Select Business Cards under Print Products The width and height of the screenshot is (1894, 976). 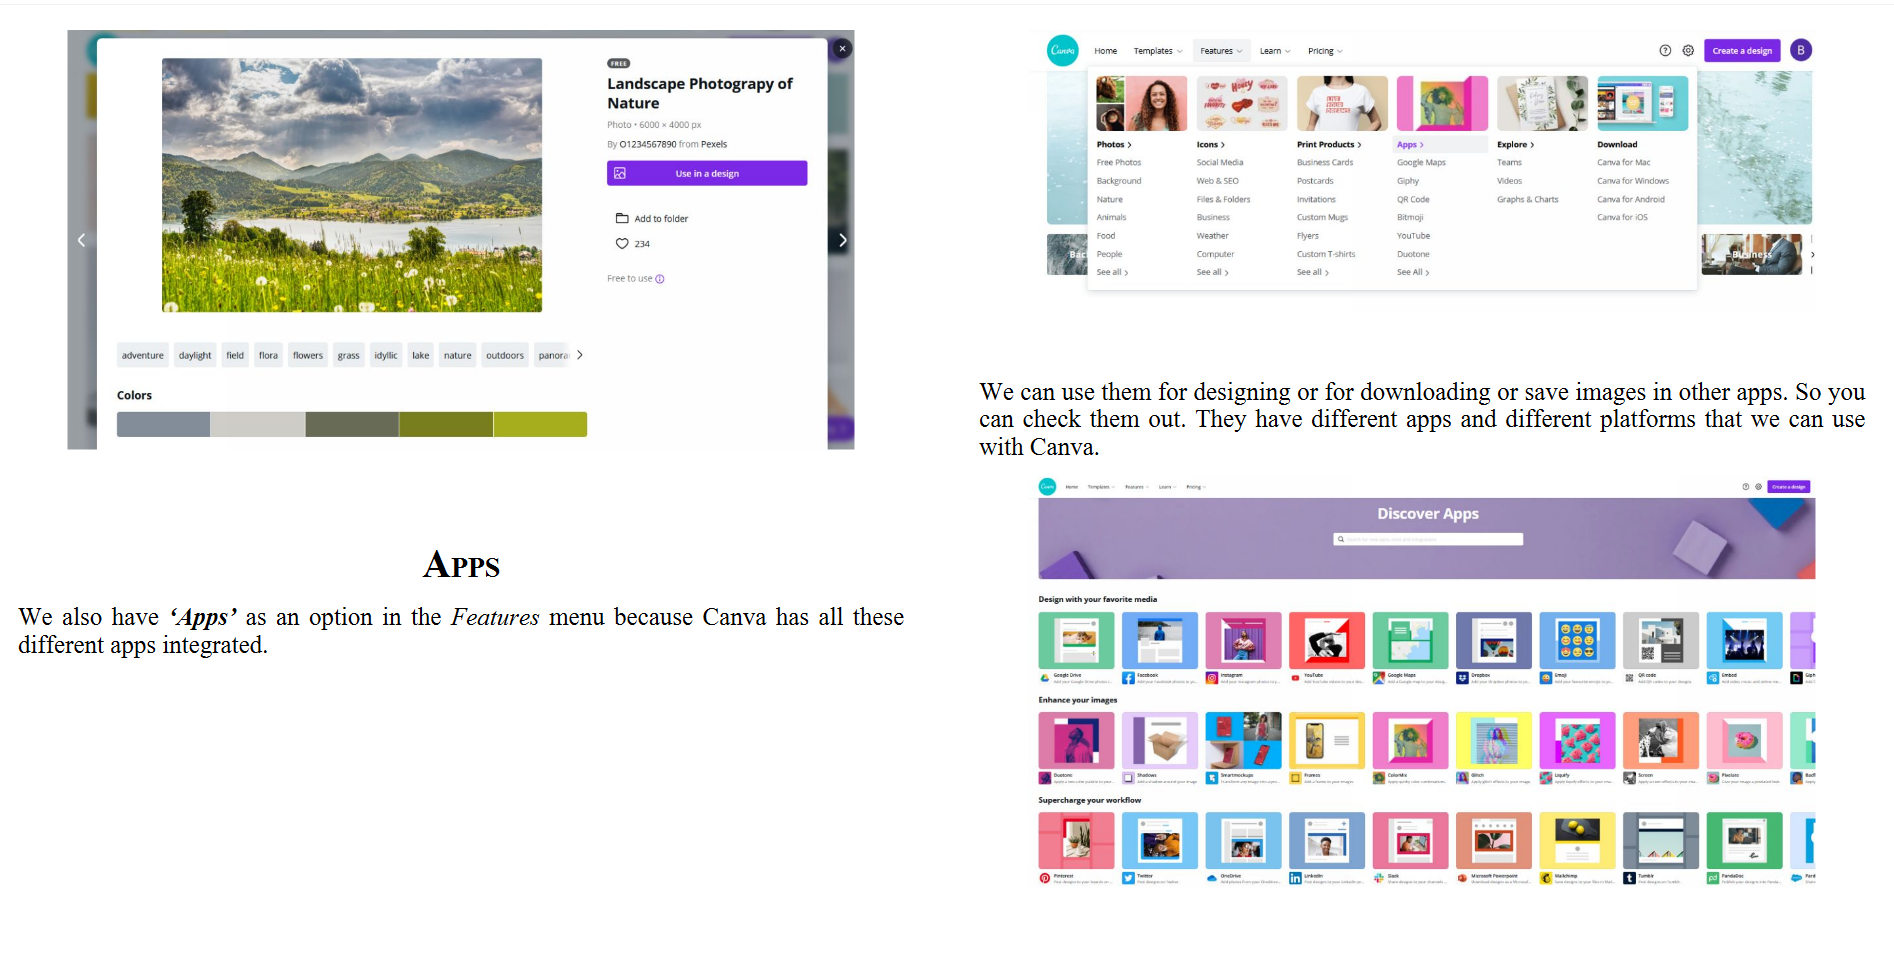click(x=1324, y=163)
